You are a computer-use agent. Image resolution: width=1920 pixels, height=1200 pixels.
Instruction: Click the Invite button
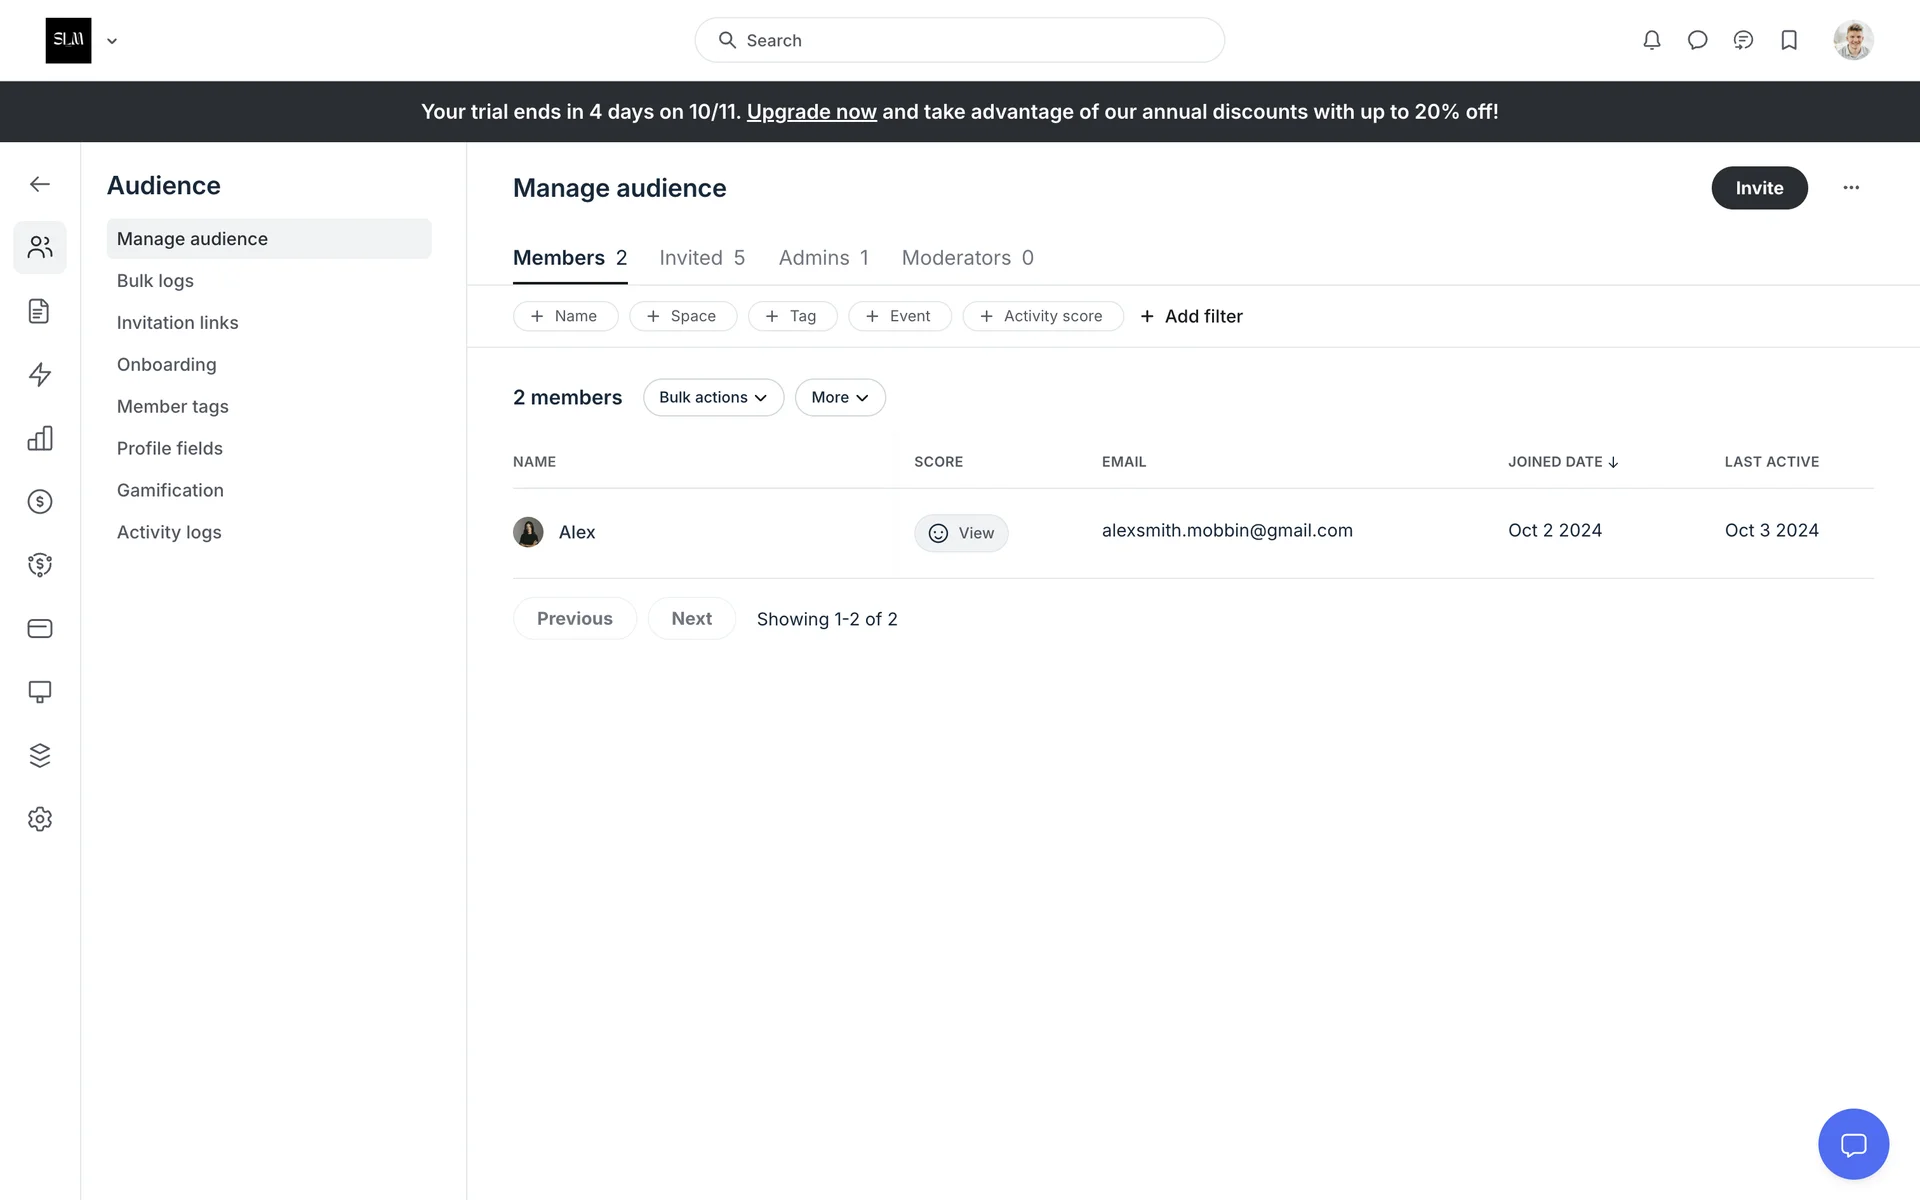click(x=1758, y=188)
